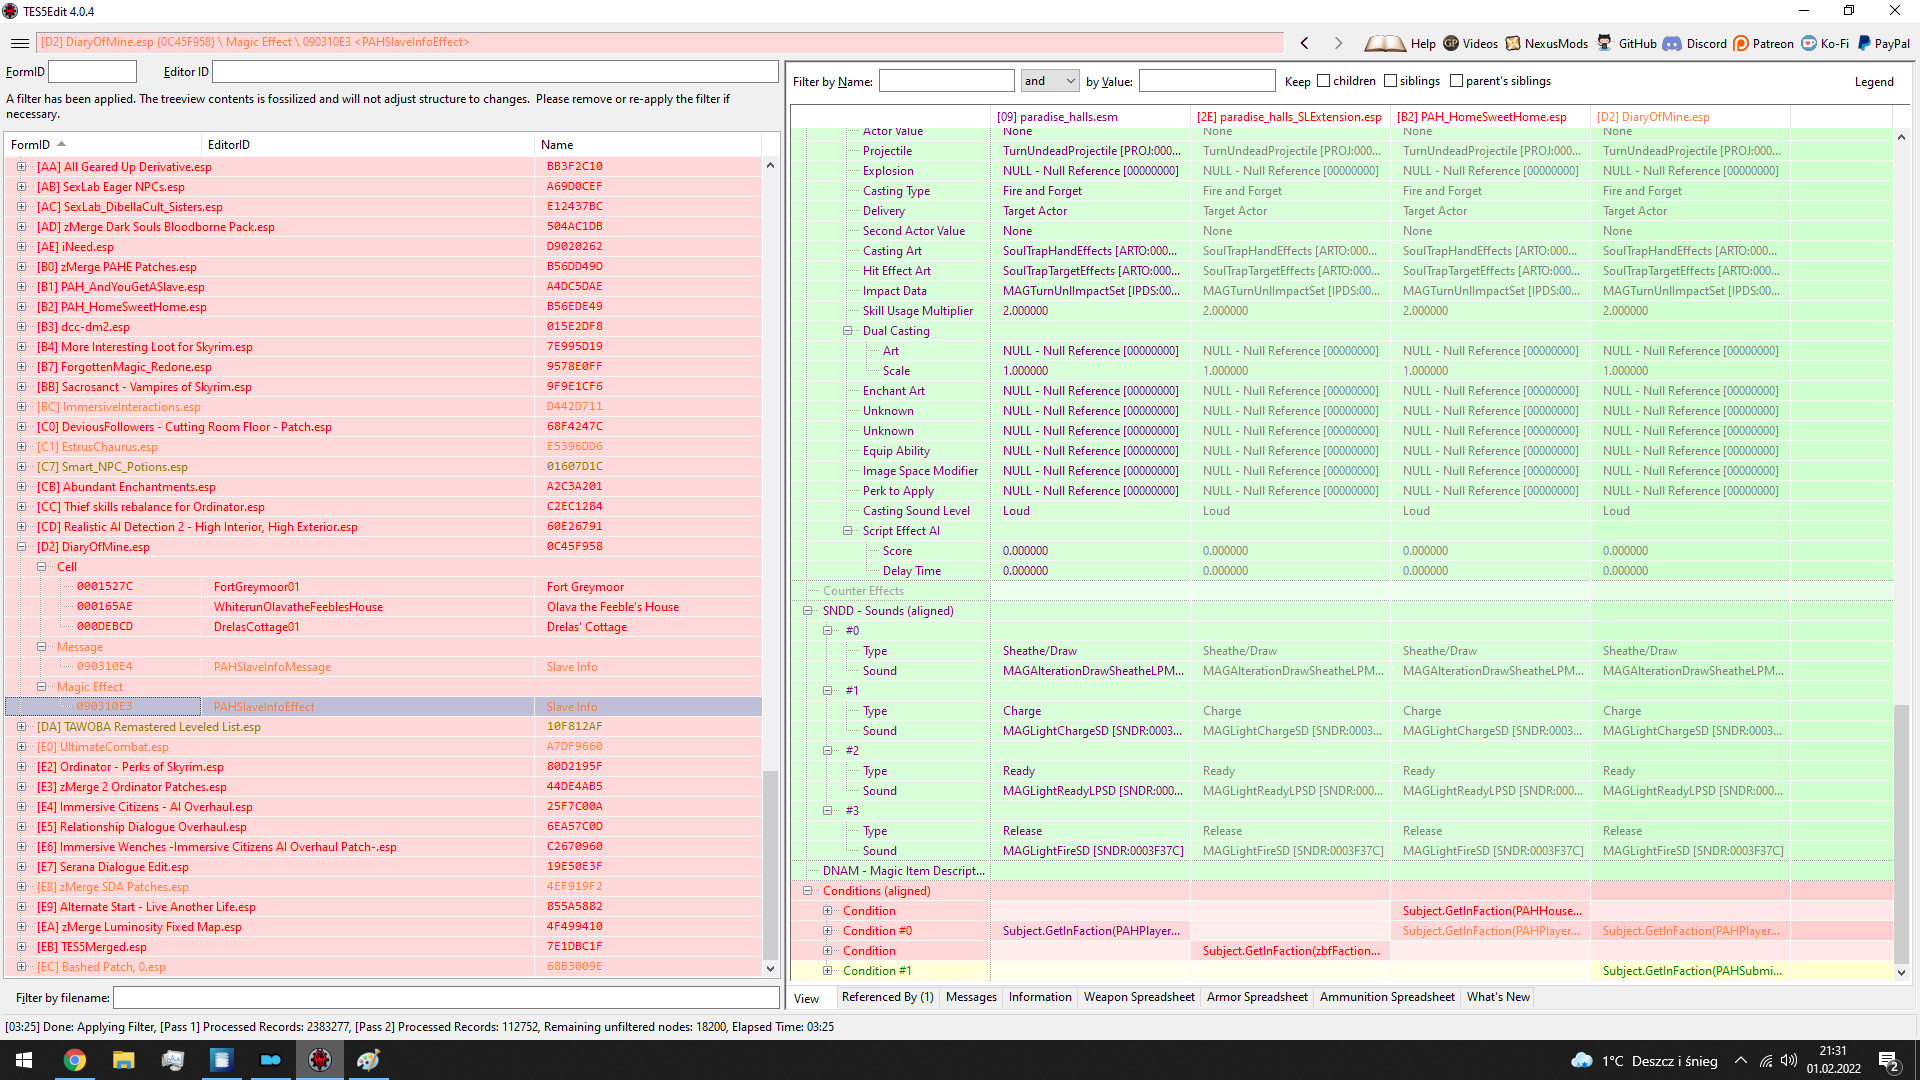This screenshot has height=1080, width=1920.
Task: Collapse the DiaryOfMine.esp tree node
Action: click(x=21, y=547)
